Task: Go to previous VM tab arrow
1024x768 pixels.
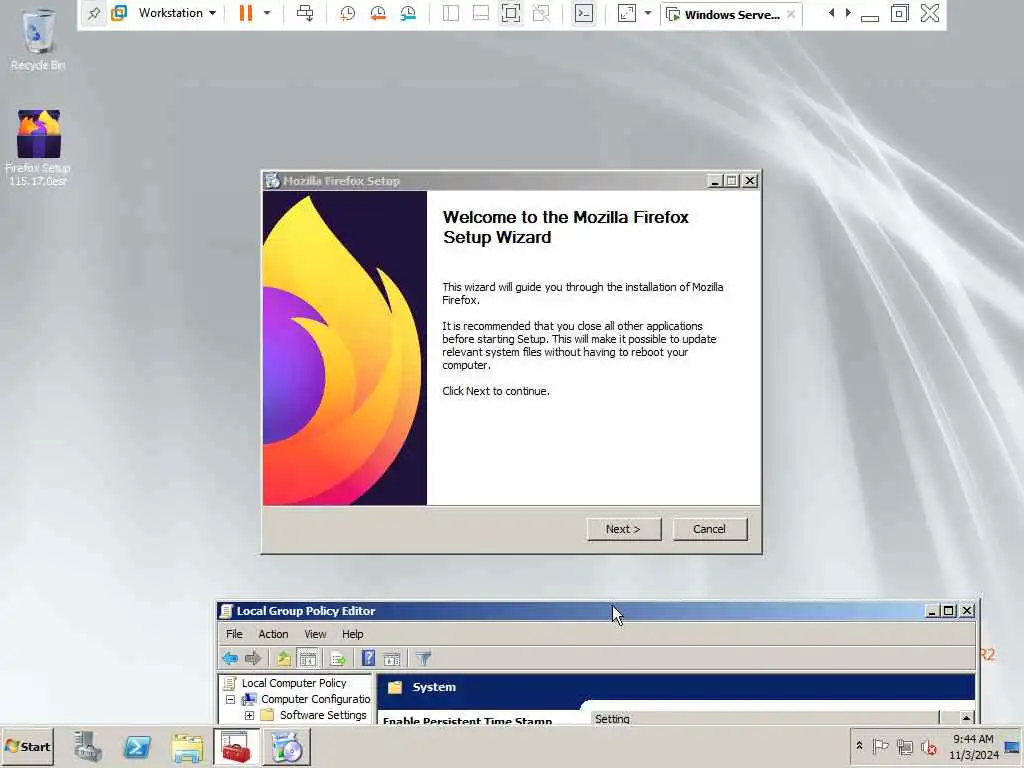Action: [831, 13]
